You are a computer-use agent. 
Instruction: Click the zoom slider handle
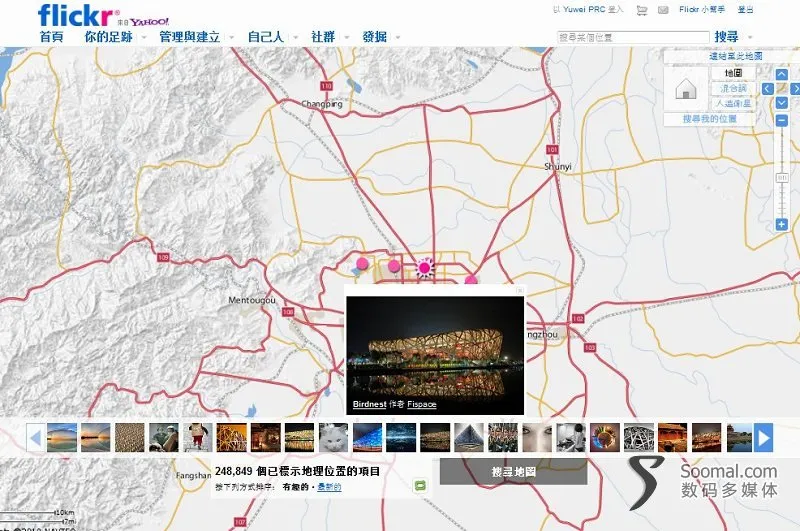point(782,178)
